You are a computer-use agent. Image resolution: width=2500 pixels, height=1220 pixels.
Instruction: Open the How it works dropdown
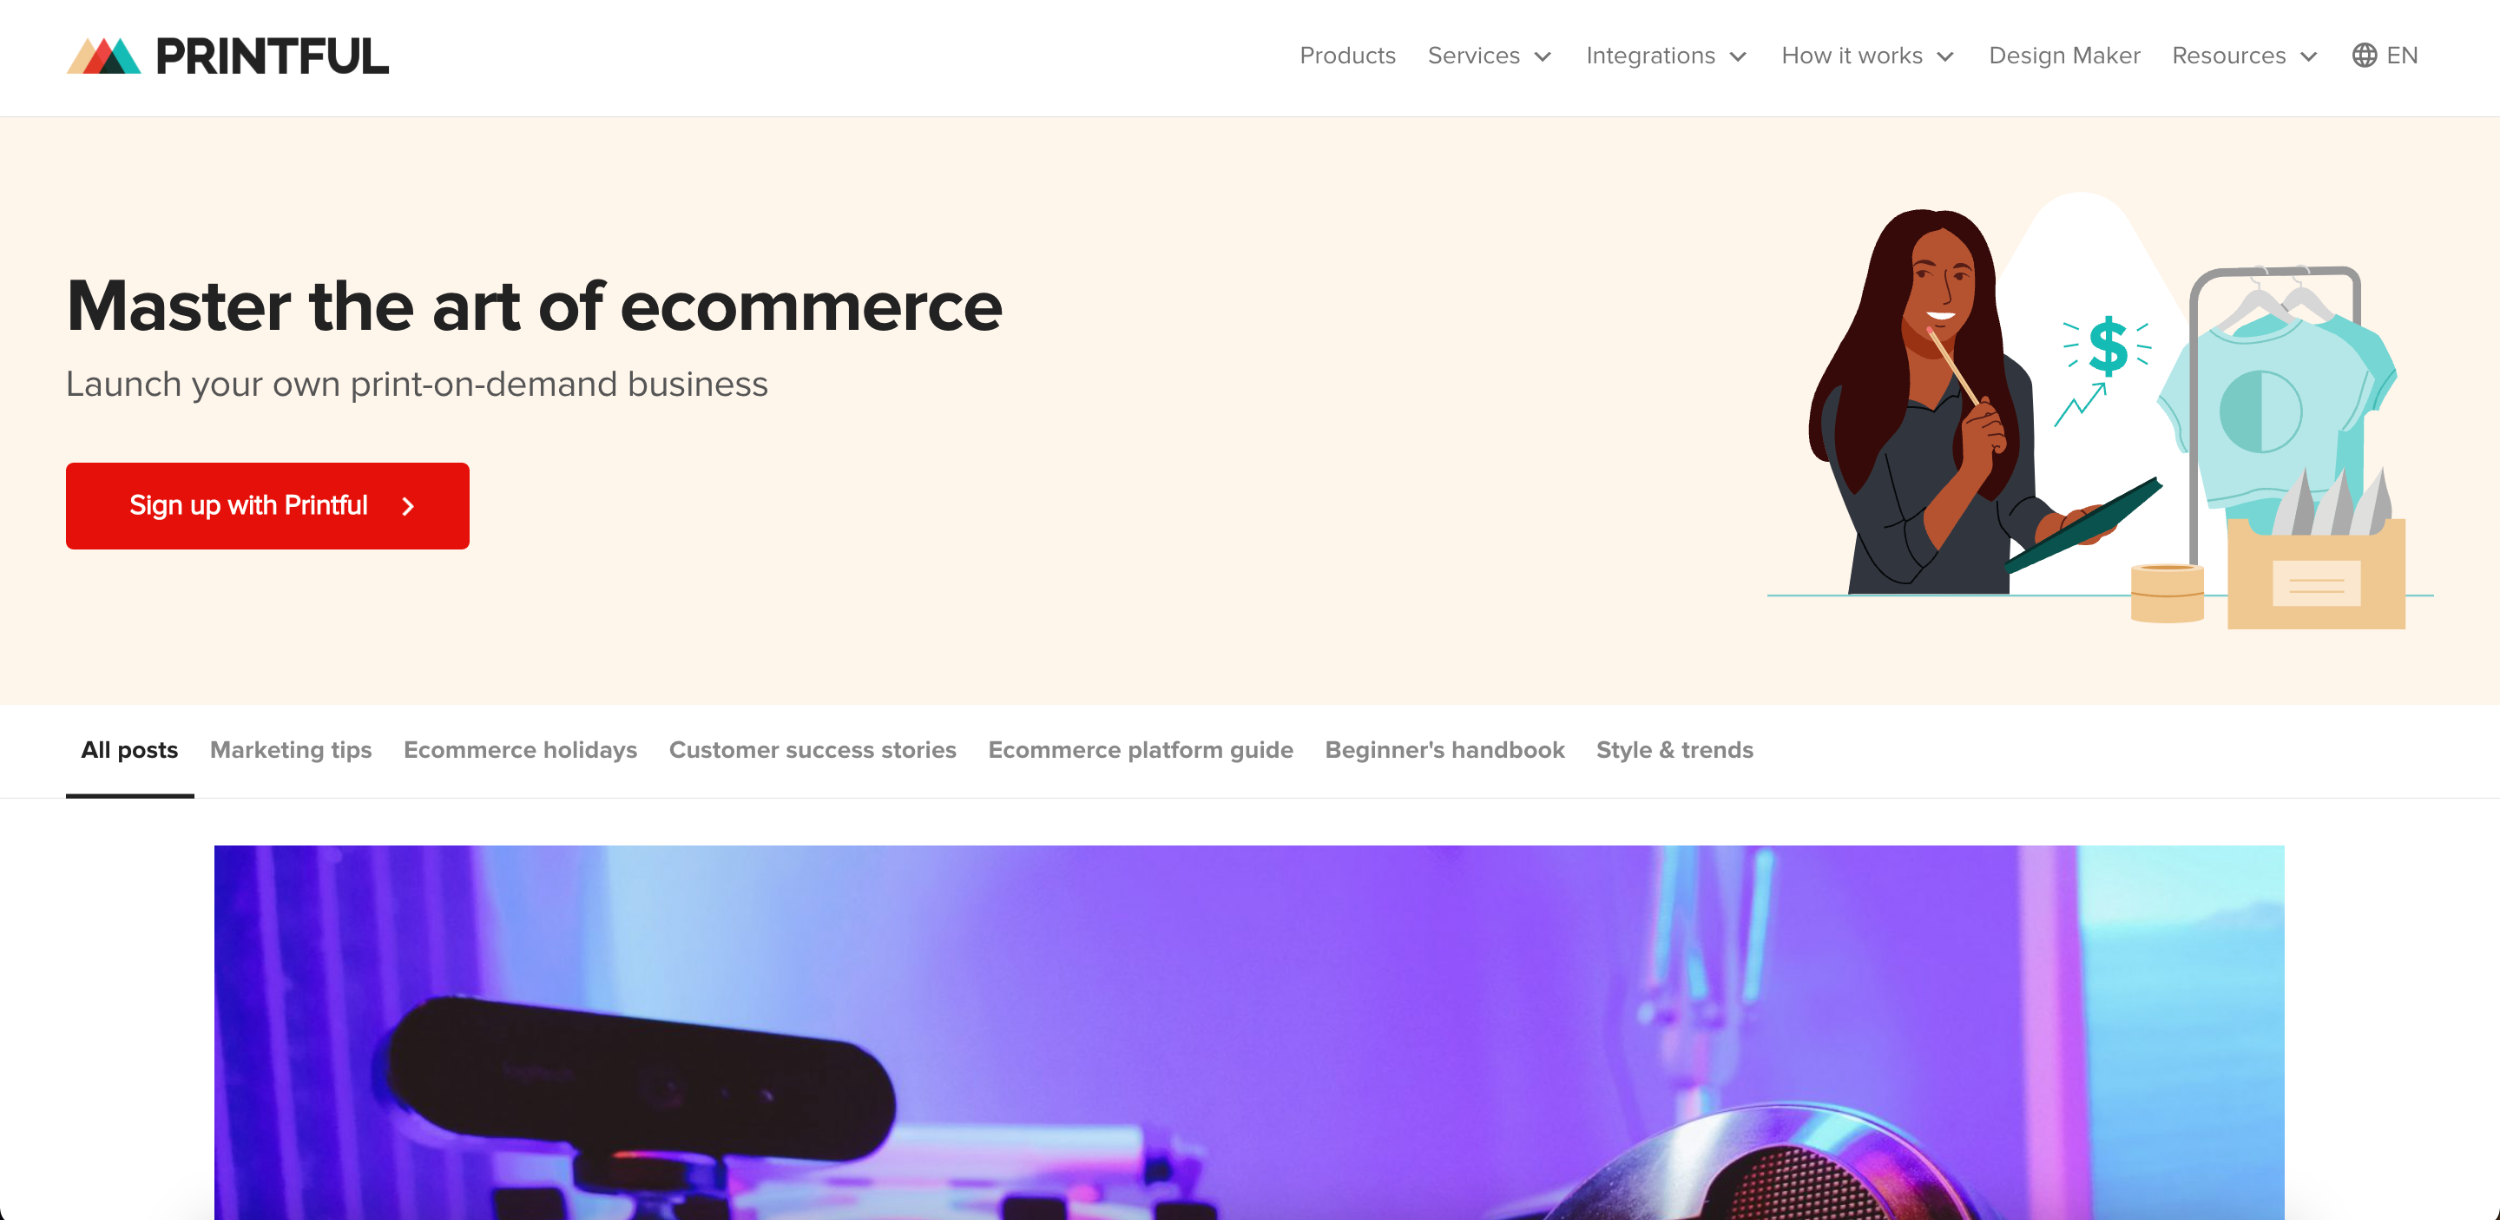pos(1867,56)
